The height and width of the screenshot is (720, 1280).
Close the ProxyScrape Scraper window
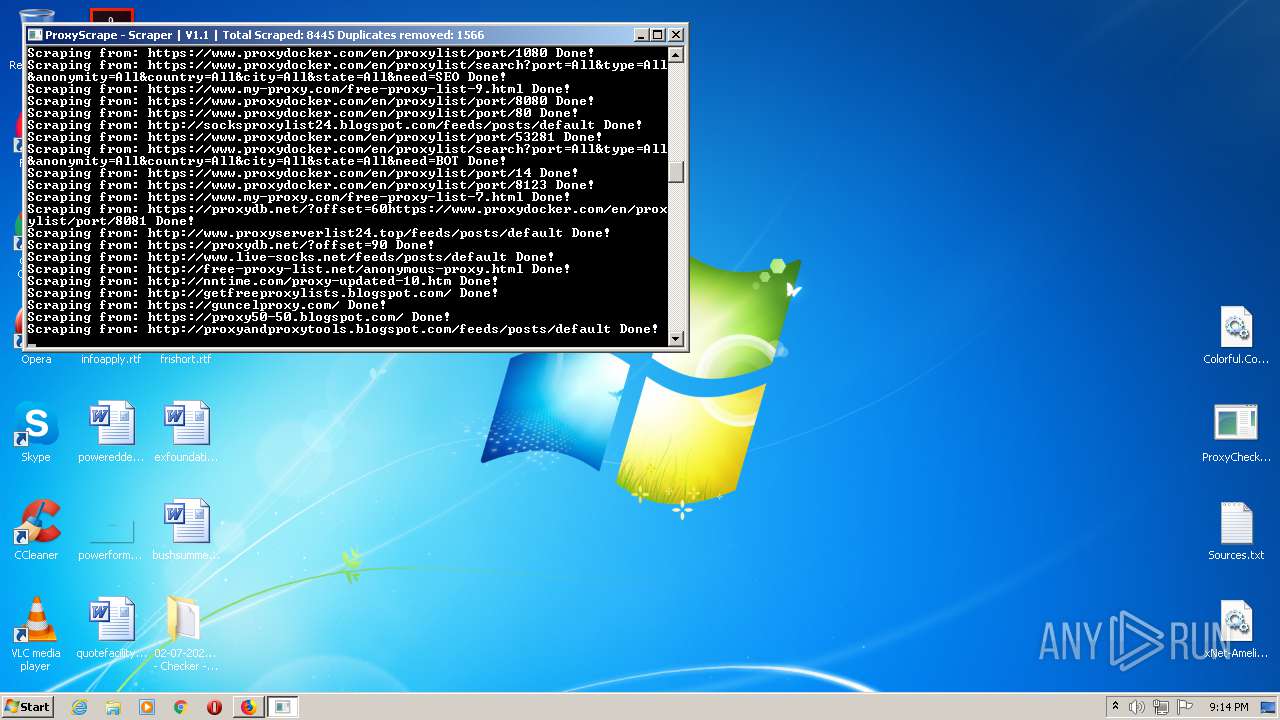676,35
